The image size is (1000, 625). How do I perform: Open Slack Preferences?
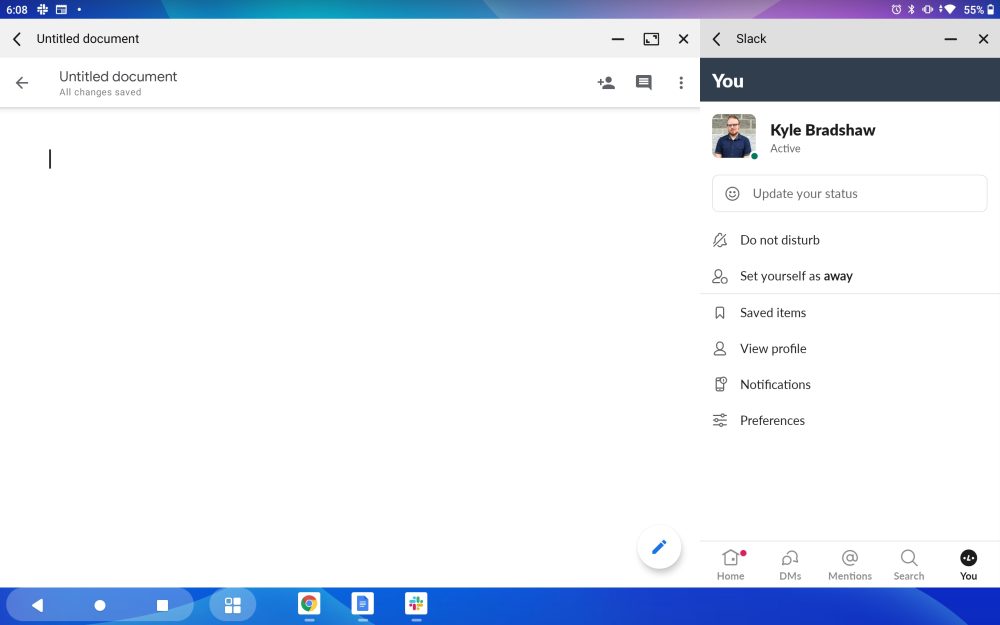[771, 421]
